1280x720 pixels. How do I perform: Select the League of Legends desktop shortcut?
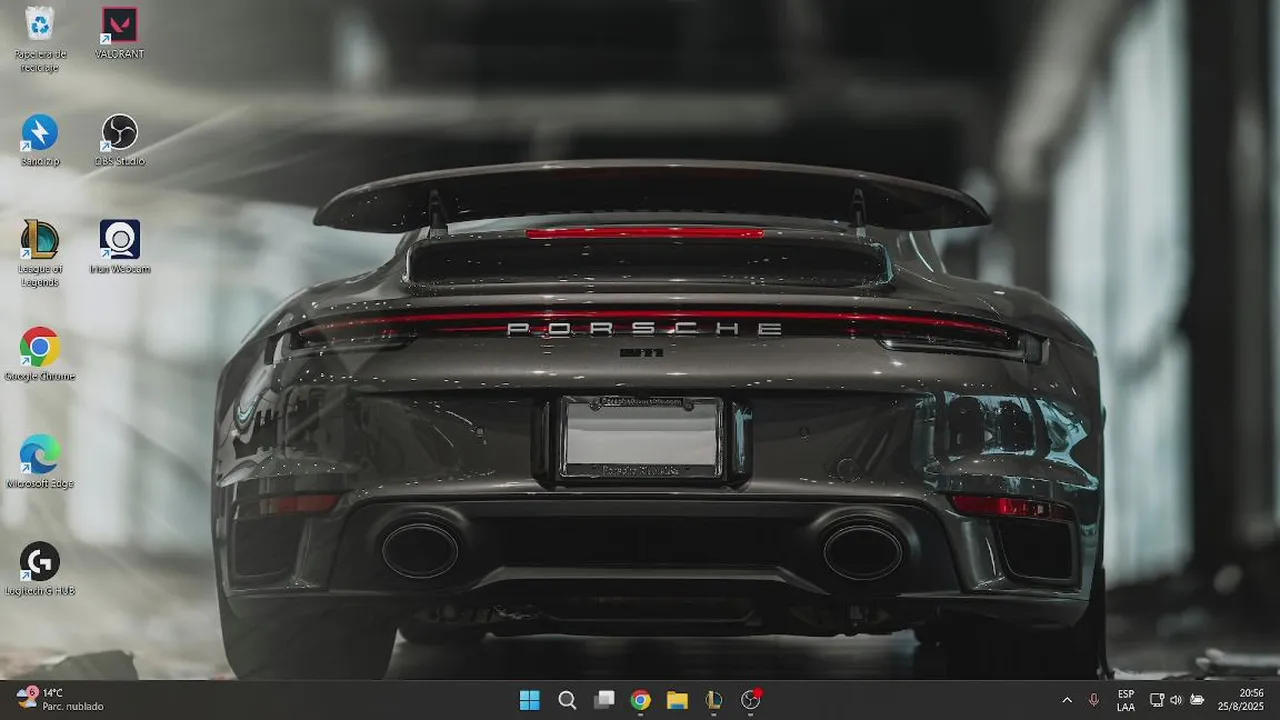tap(40, 254)
